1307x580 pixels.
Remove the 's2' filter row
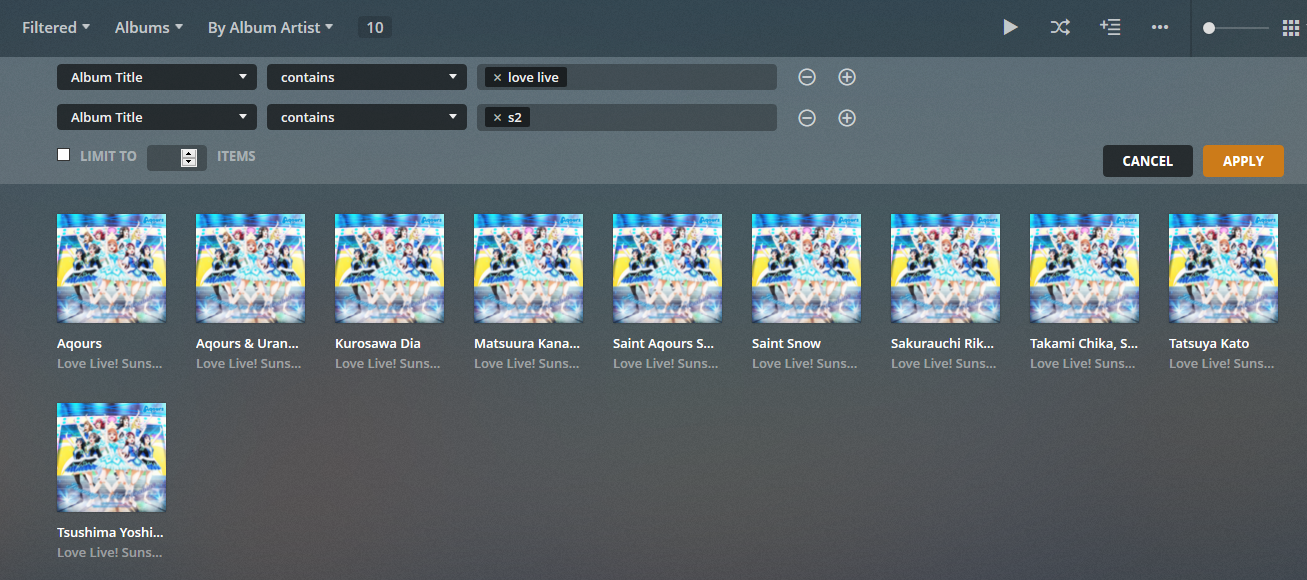[807, 118]
